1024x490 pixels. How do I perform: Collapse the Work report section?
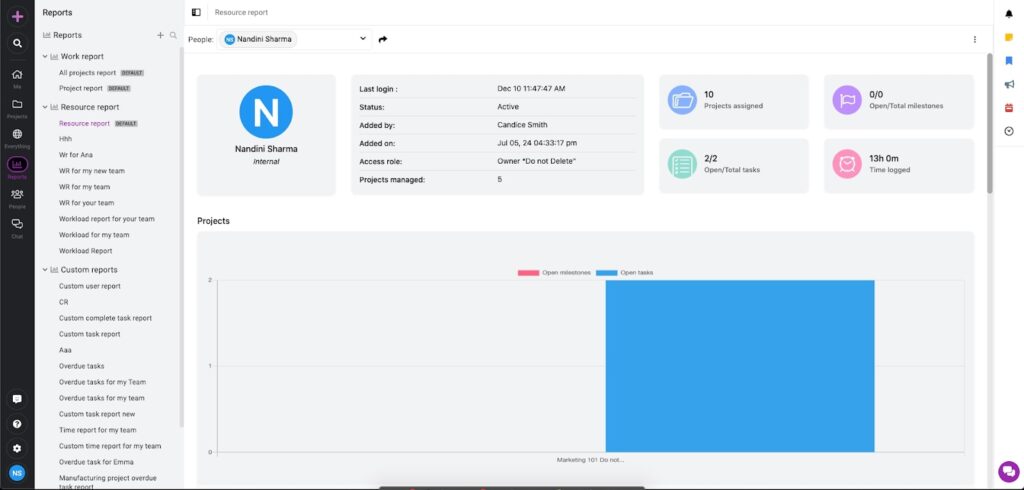45,56
